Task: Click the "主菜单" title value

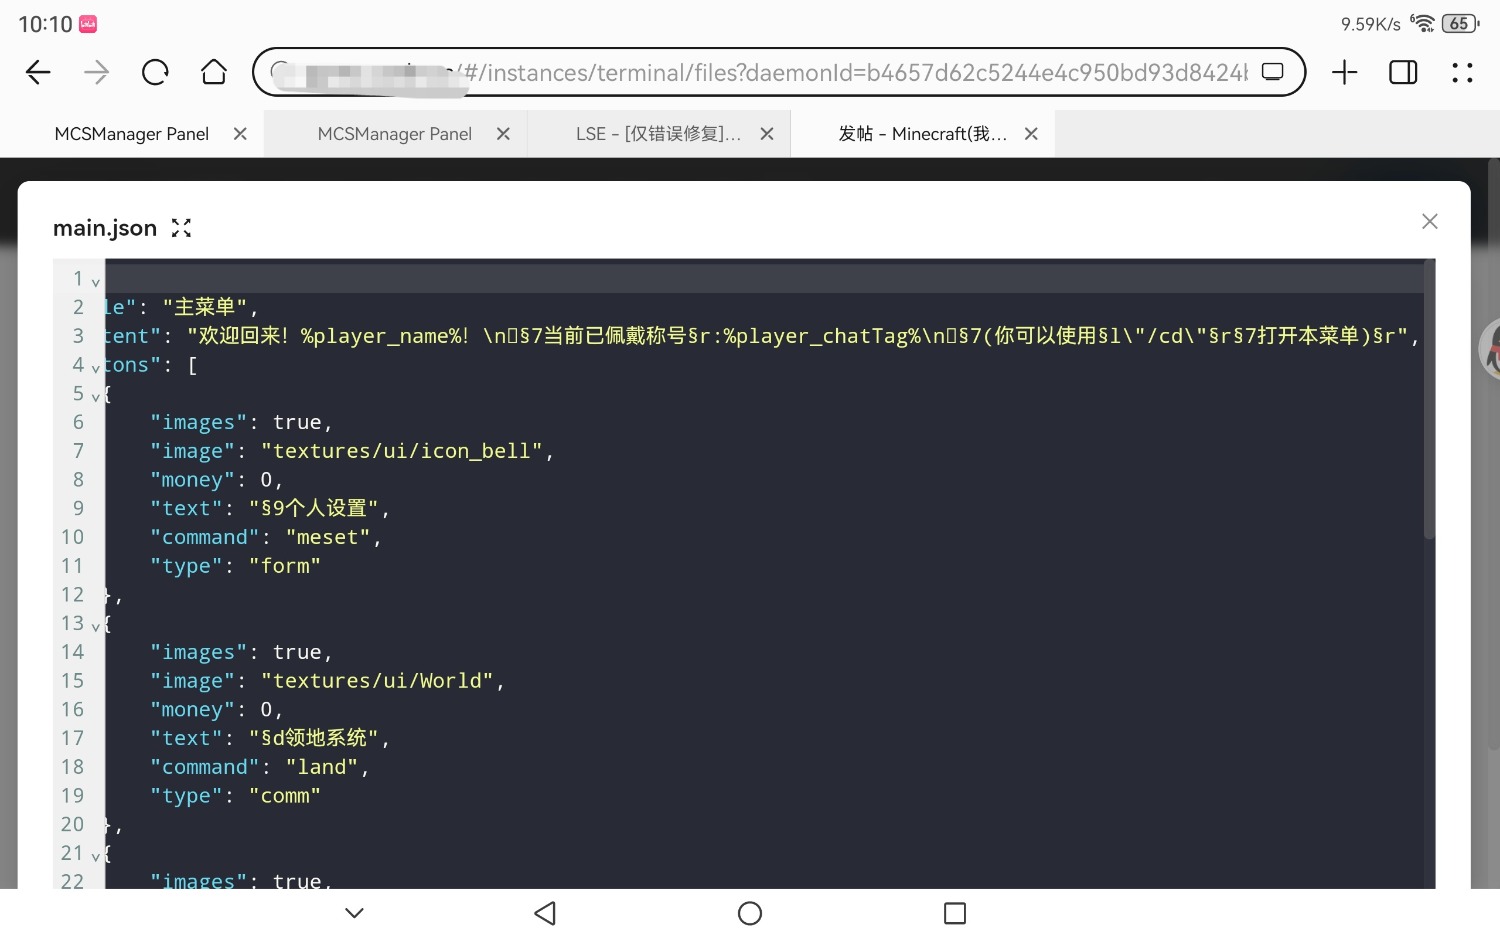Action: (x=204, y=307)
